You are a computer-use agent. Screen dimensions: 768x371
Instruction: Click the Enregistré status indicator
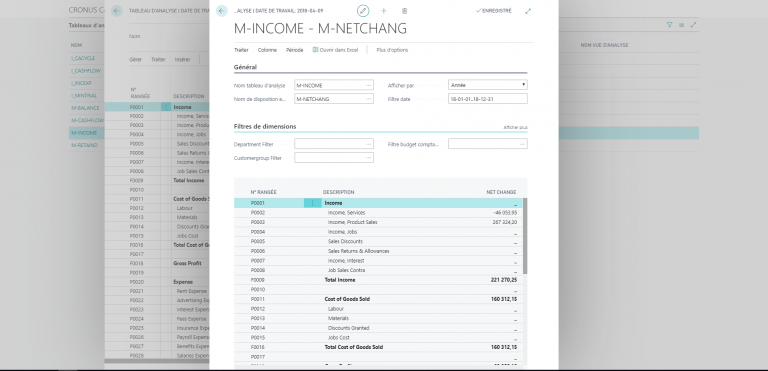[x=494, y=11]
